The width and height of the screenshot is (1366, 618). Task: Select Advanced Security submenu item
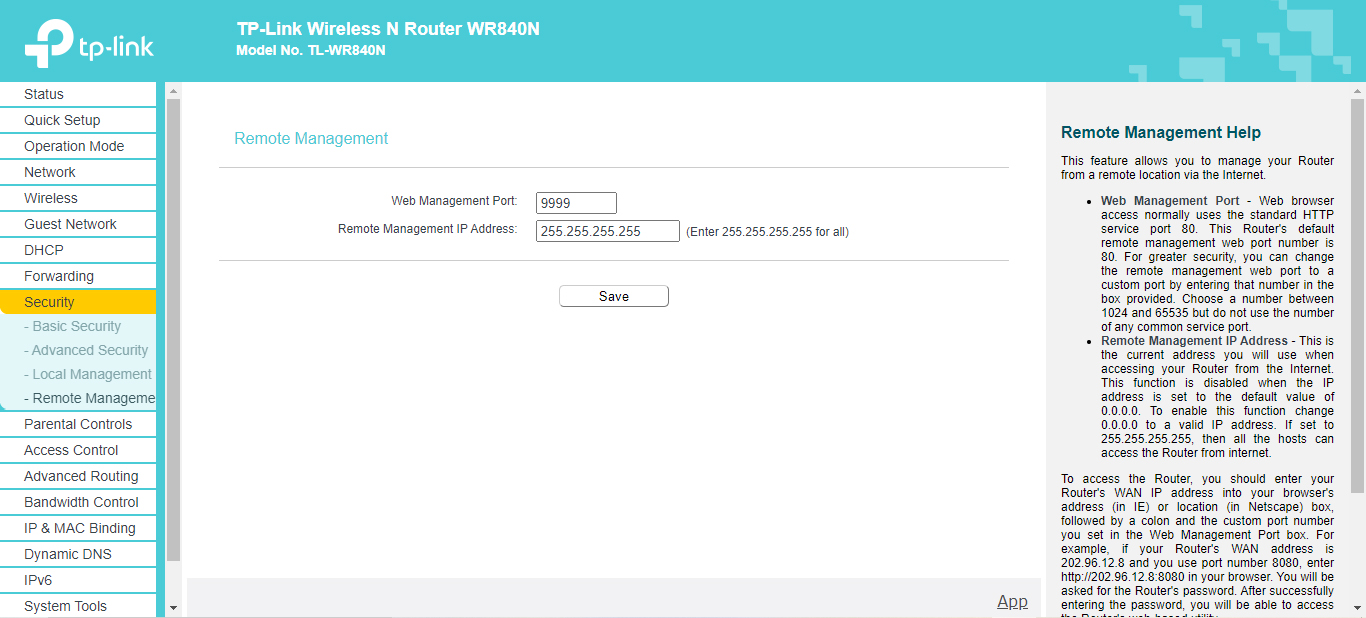(x=89, y=350)
